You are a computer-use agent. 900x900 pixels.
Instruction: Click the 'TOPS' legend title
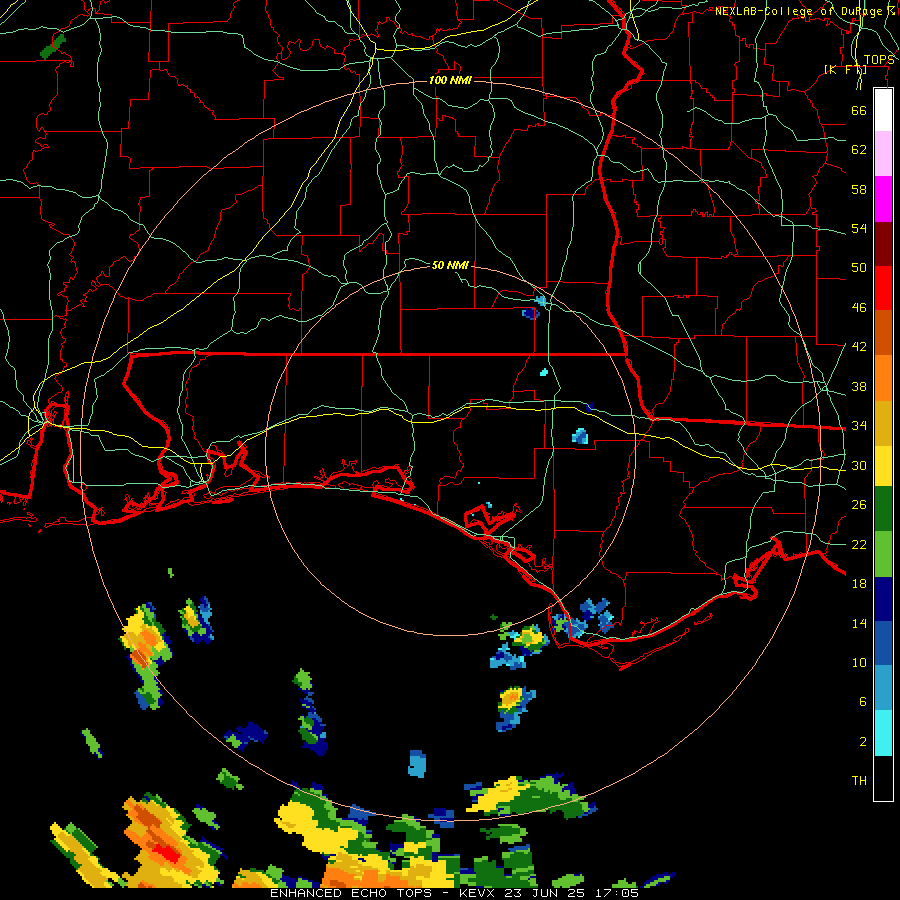click(x=879, y=60)
